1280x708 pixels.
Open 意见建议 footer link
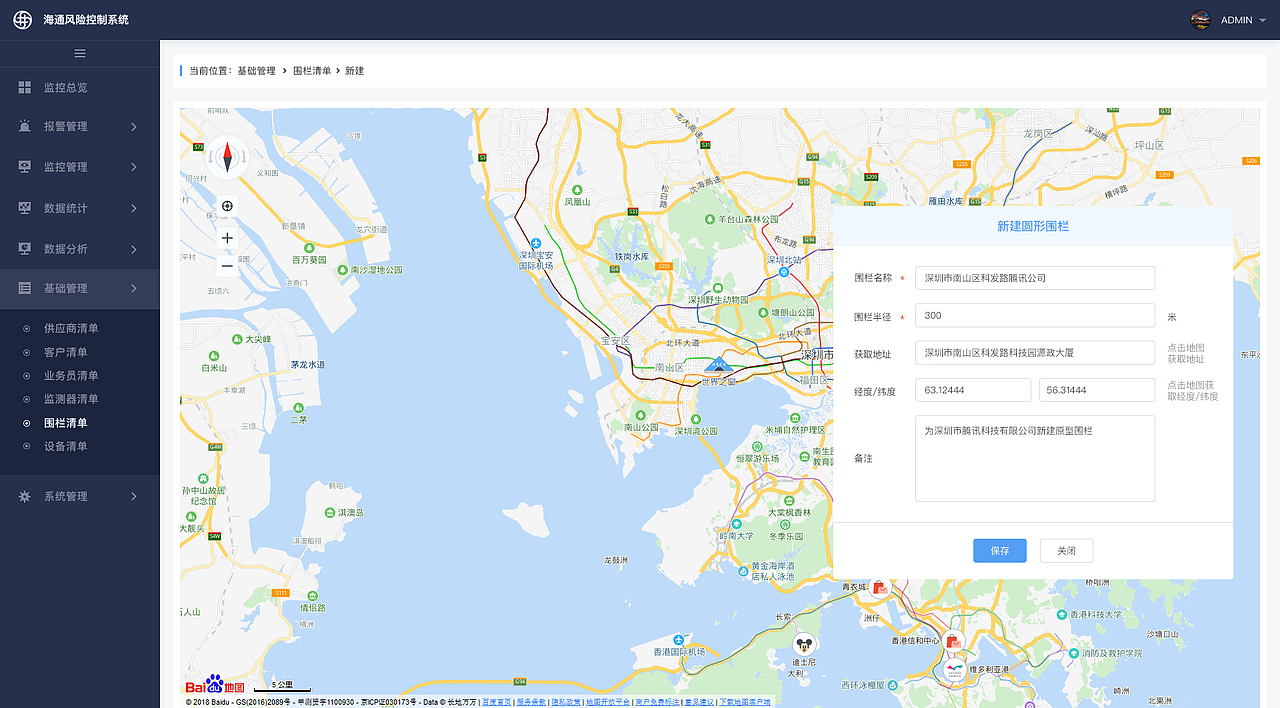tap(699, 702)
